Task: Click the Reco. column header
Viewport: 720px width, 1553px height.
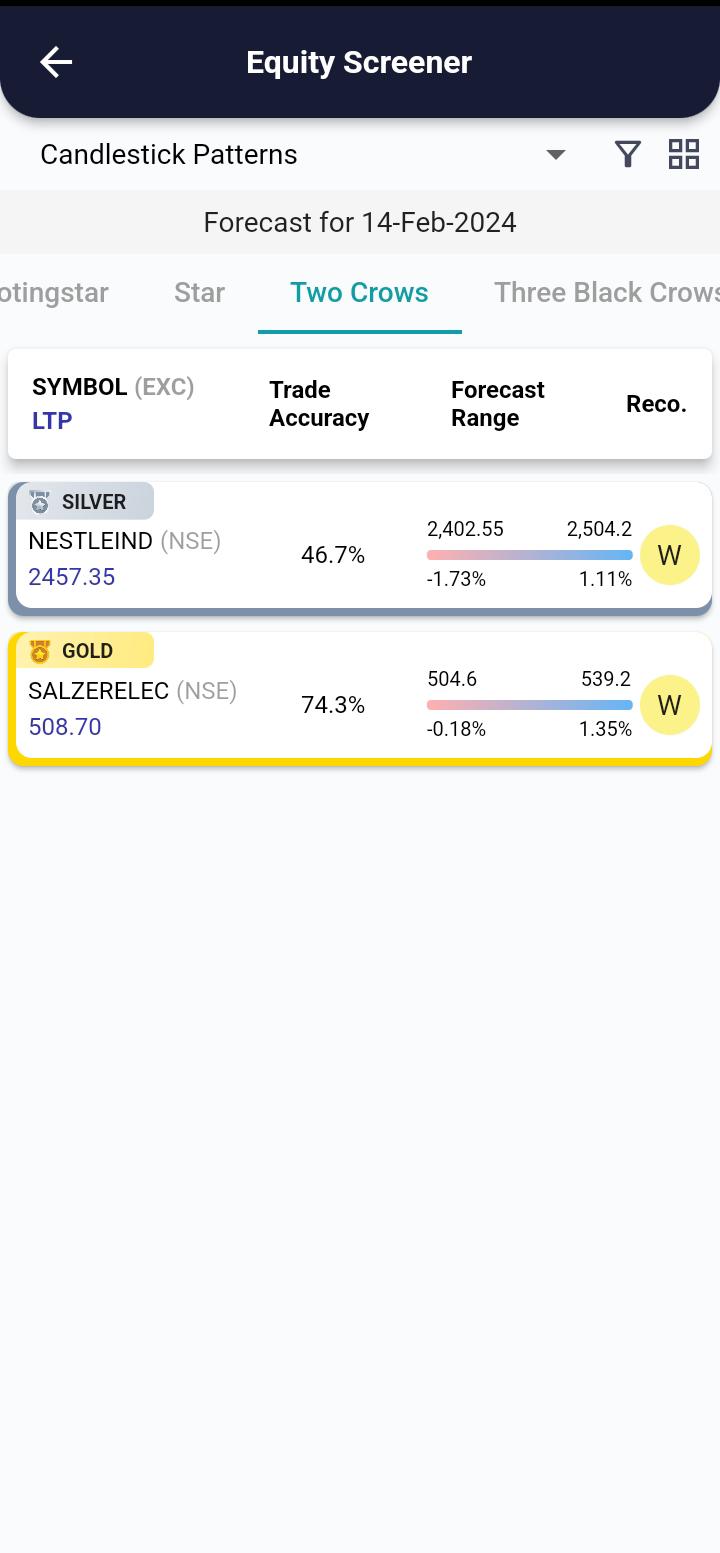Action: coord(656,404)
